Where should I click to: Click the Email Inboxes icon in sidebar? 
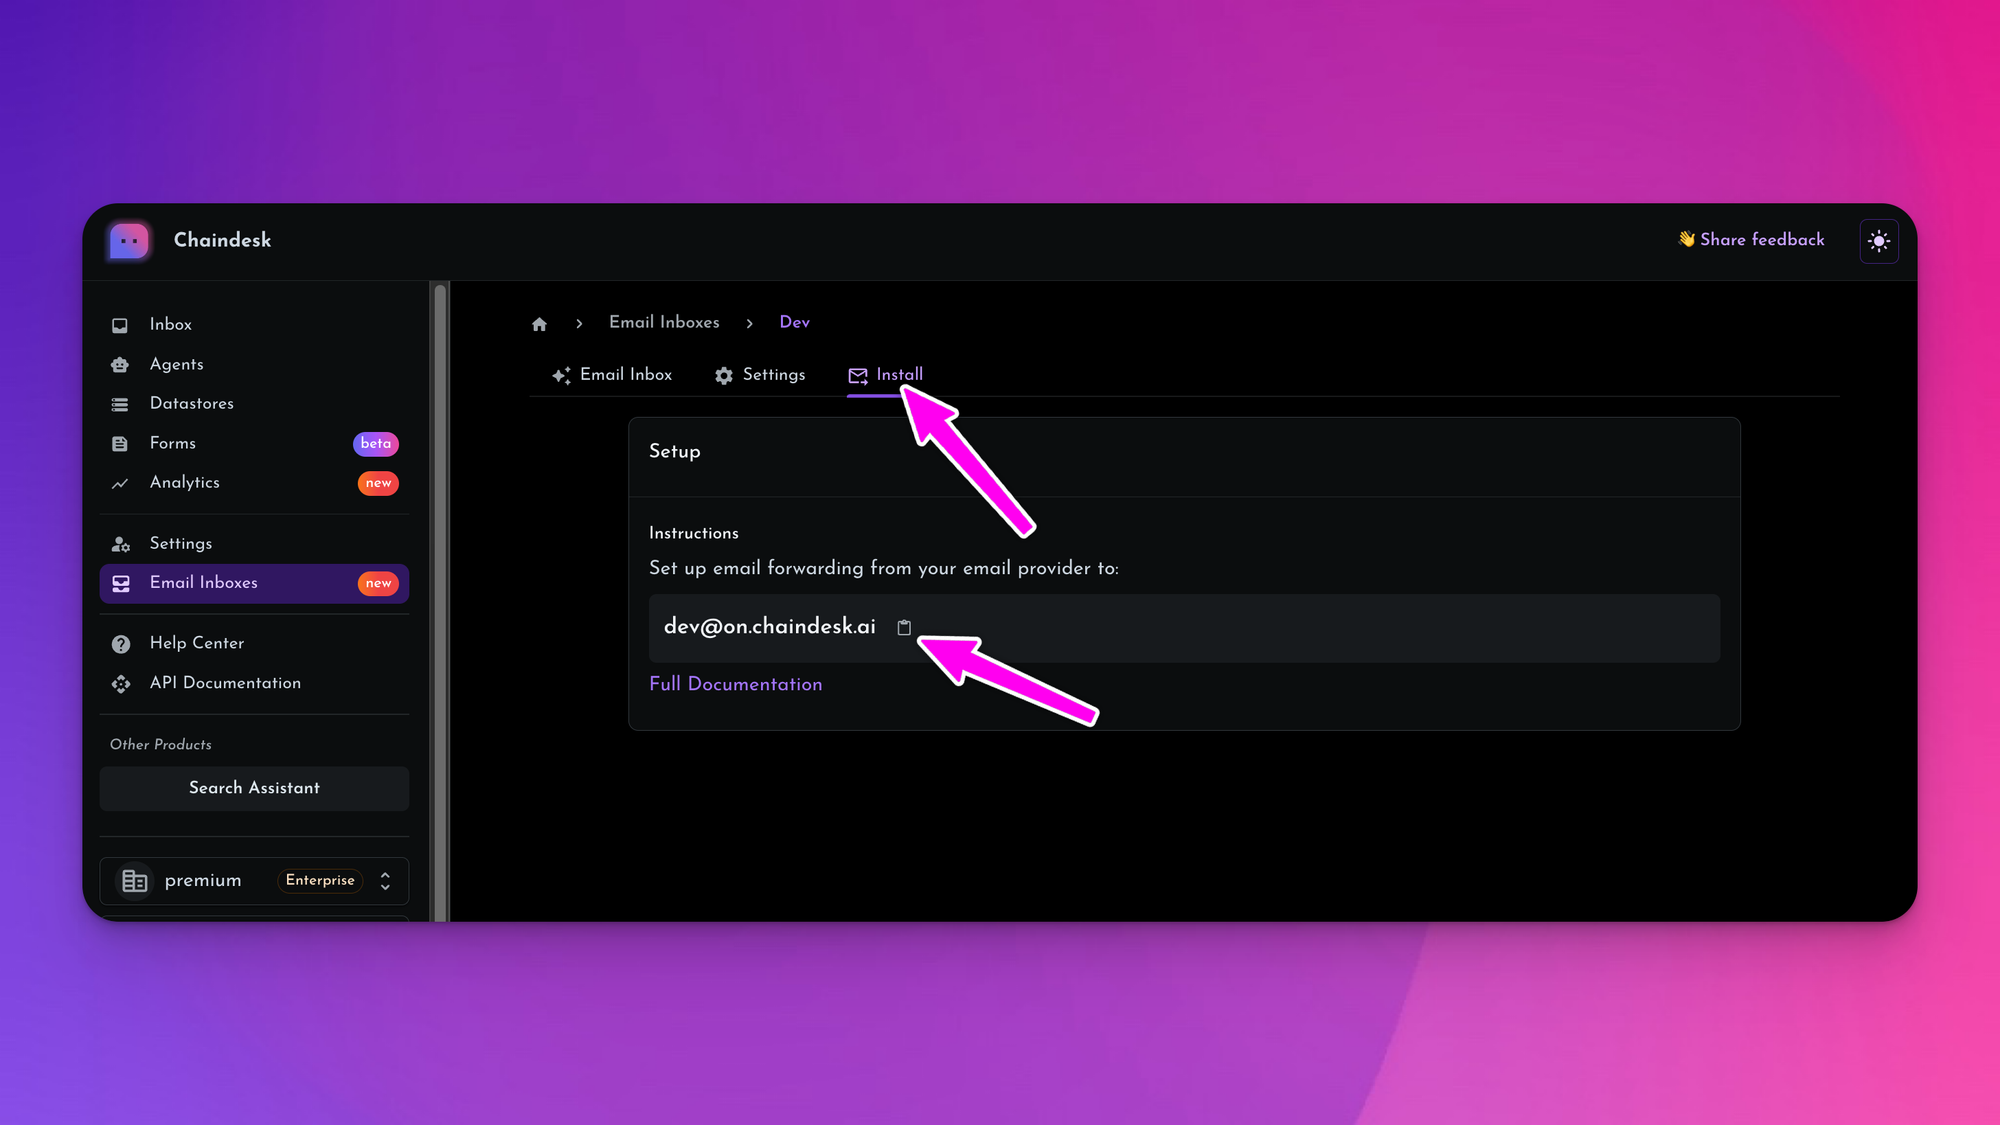click(x=121, y=582)
